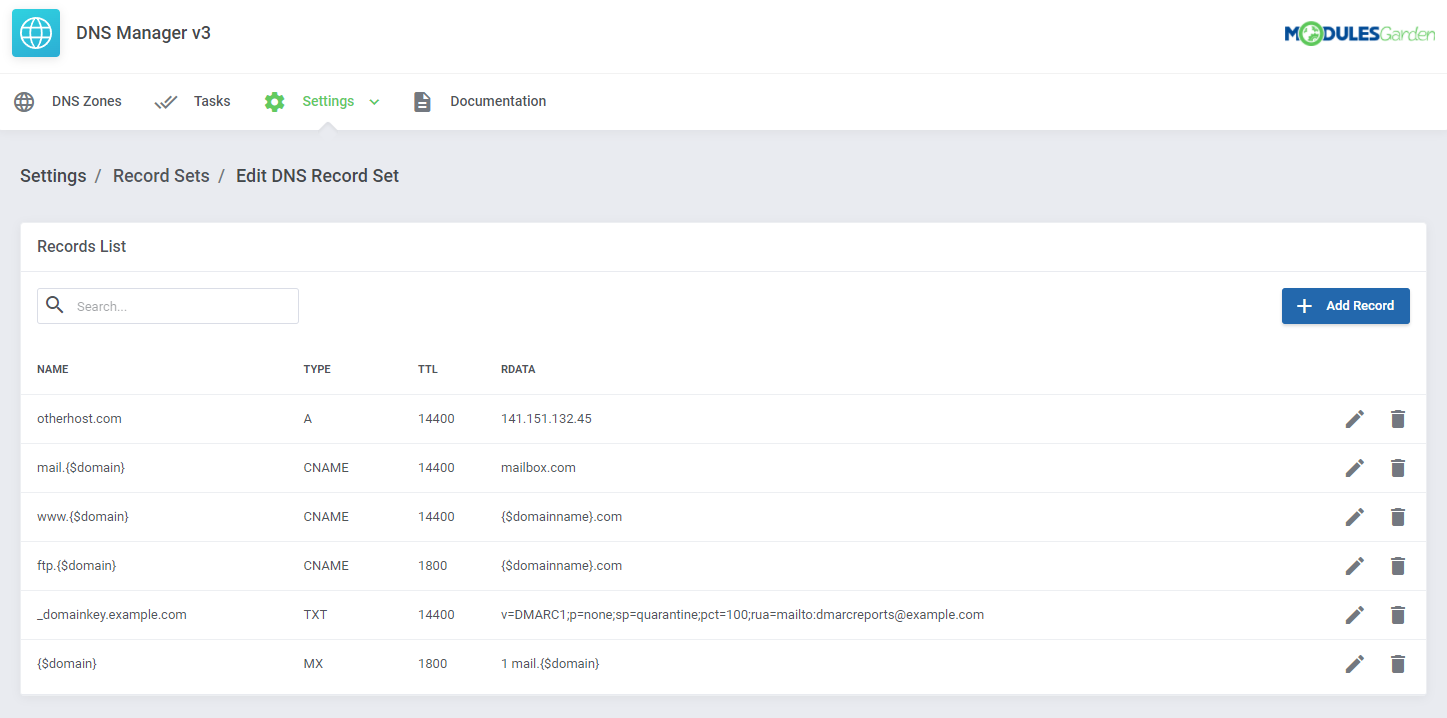Open the Documentation menu item
This screenshot has width=1447, height=718.
(x=498, y=101)
